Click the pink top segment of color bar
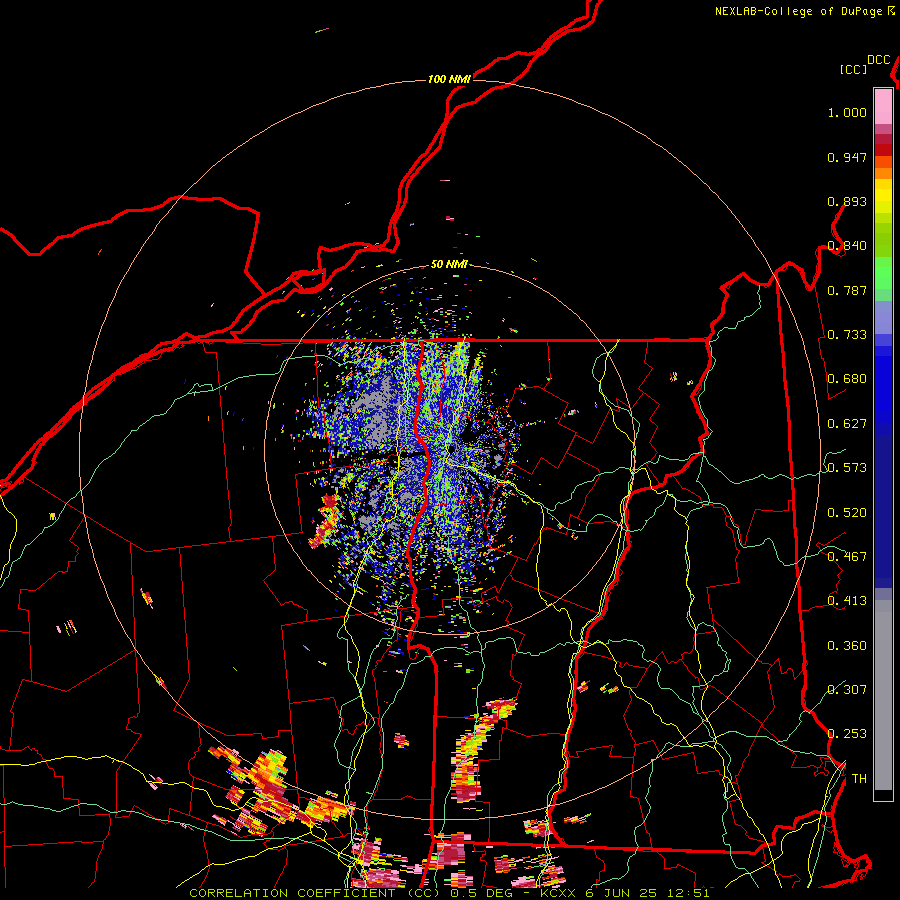Viewport: 900px width, 900px height. tap(883, 106)
